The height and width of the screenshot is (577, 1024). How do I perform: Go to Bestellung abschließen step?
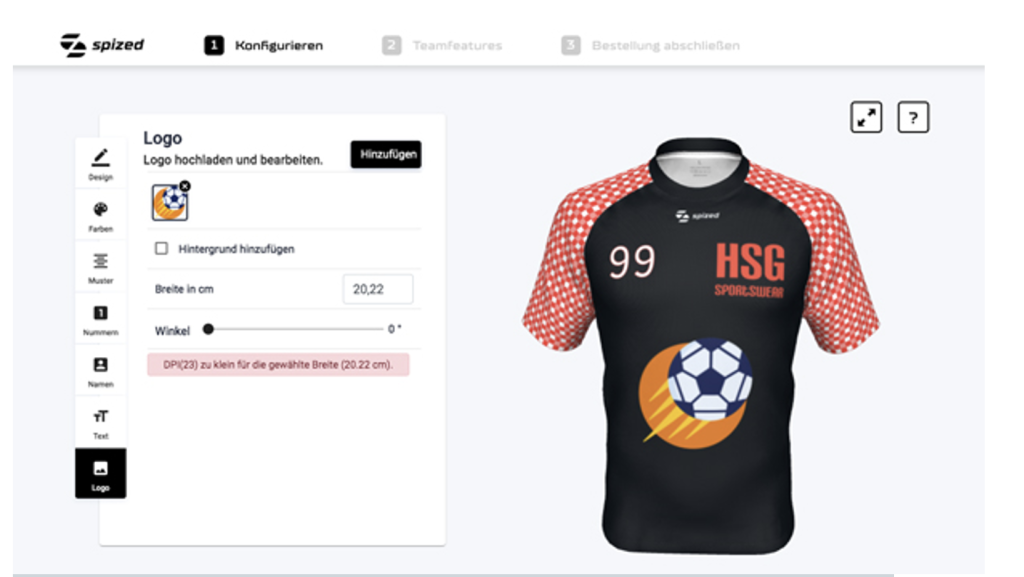651,45
